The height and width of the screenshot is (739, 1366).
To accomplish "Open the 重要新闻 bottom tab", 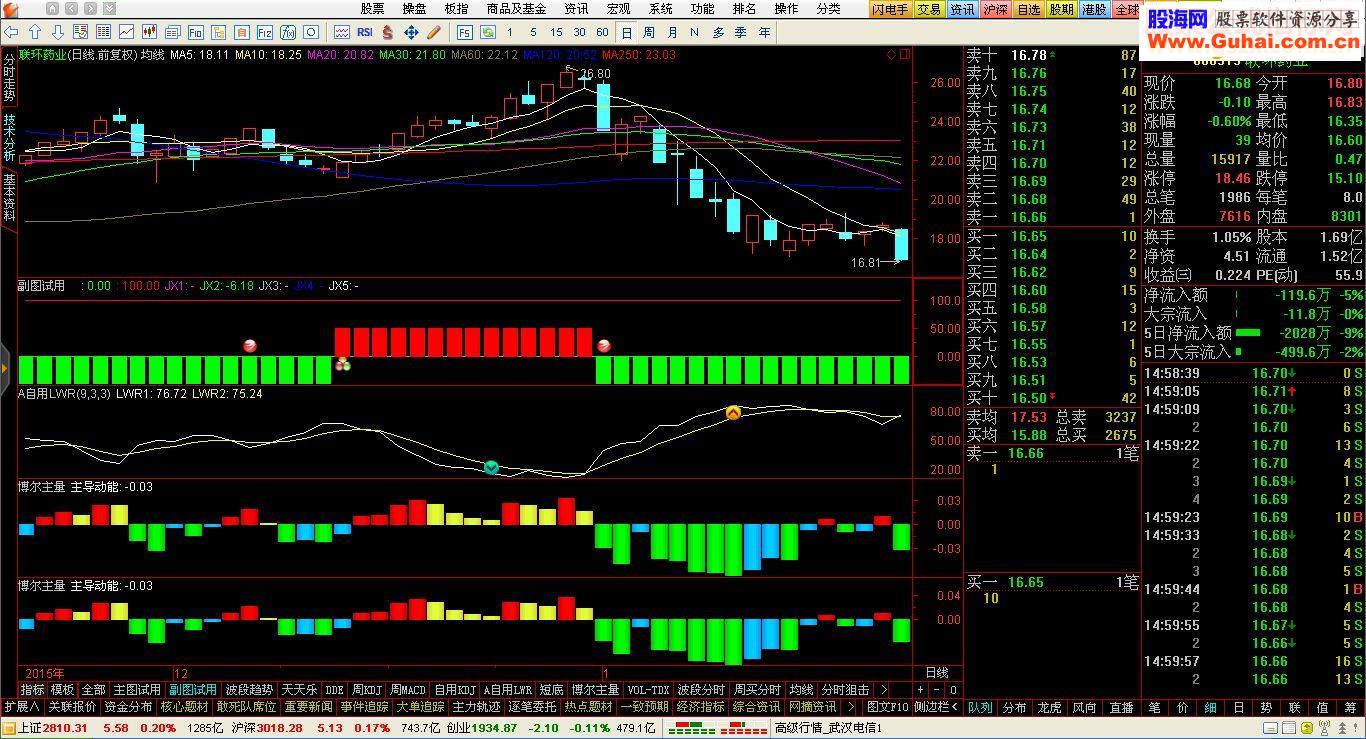I will pyautogui.click(x=308, y=707).
